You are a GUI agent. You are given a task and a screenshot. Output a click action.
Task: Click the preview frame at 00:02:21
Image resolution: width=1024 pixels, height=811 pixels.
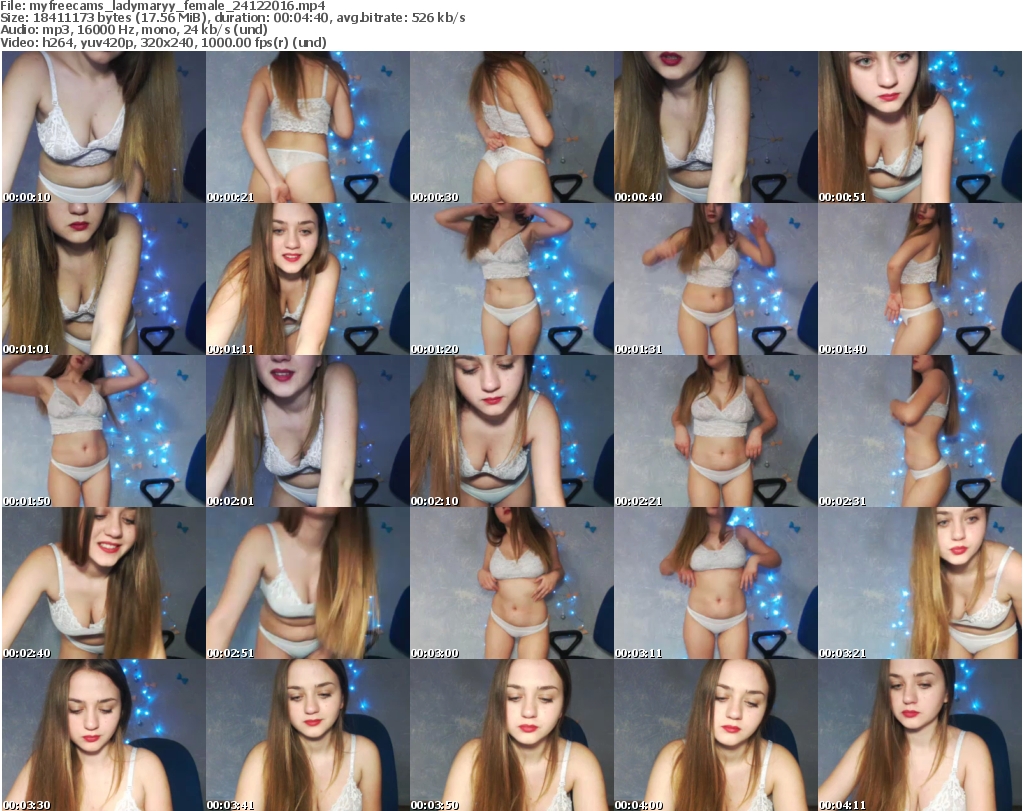pyautogui.click(x=715, y=432)
